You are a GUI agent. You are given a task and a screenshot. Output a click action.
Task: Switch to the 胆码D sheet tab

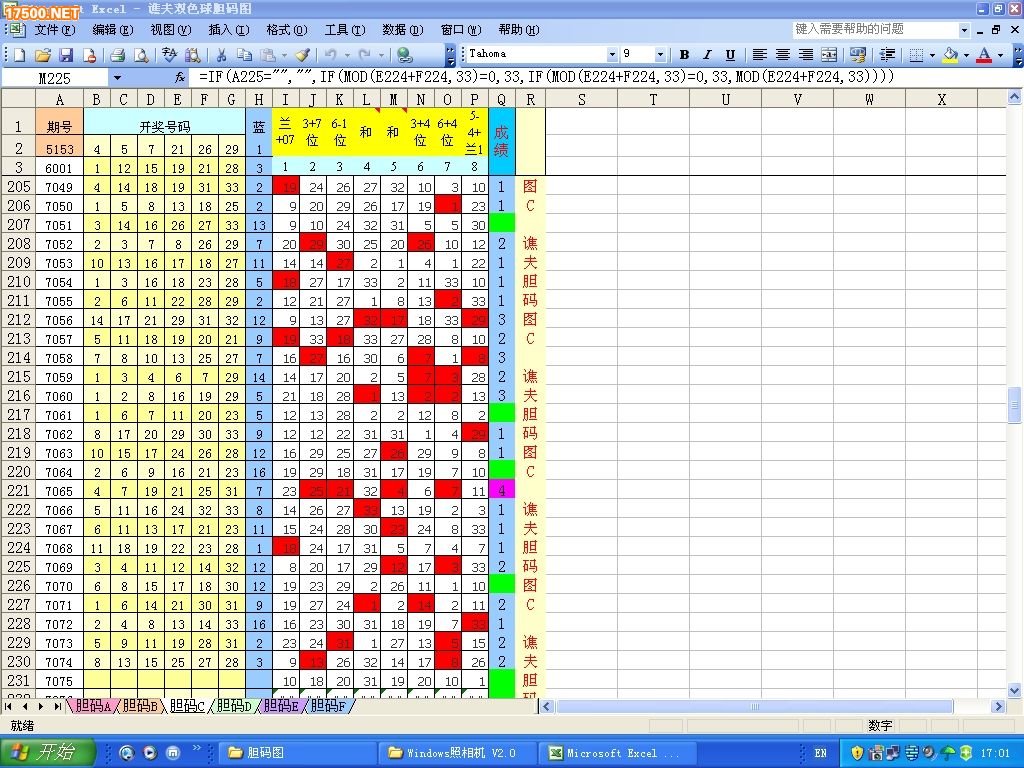pyautogui.click(x=234, y=706)
